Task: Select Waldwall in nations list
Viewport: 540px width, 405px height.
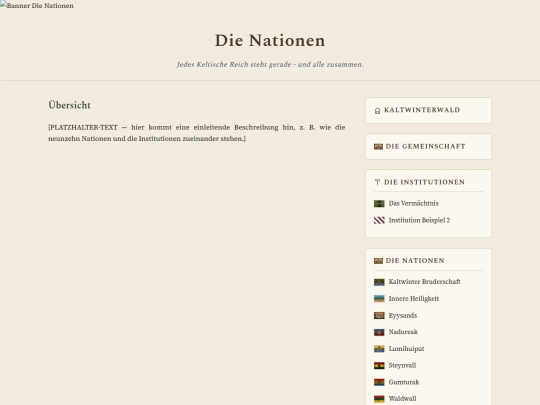Action: [x=402, y=399]
